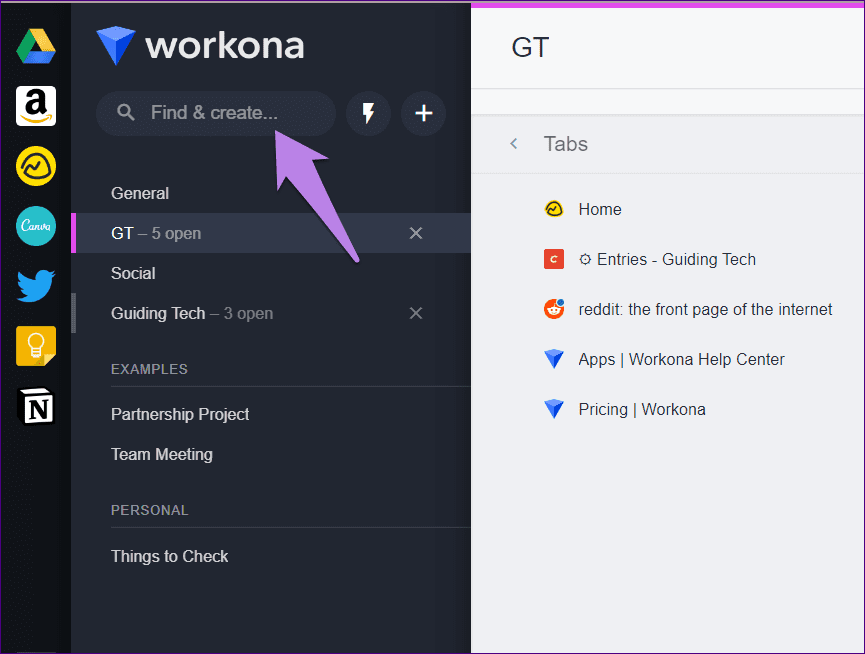Collapse the Tabs section with back chevron
This screenshot has width=865, height=654.
point(514,144)
